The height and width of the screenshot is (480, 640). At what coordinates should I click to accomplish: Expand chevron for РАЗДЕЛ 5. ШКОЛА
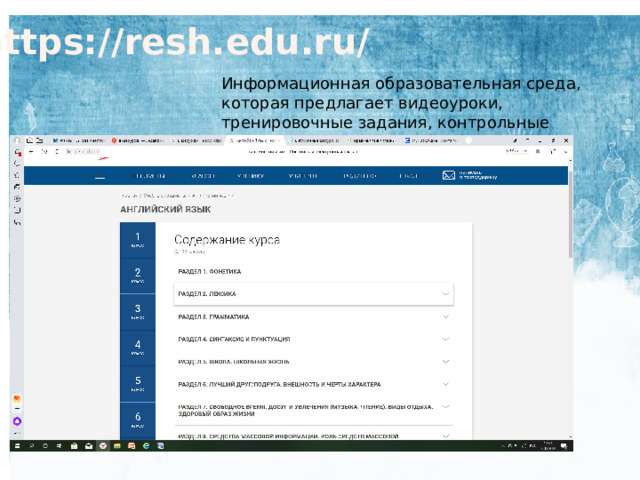(x=446, y=362)
